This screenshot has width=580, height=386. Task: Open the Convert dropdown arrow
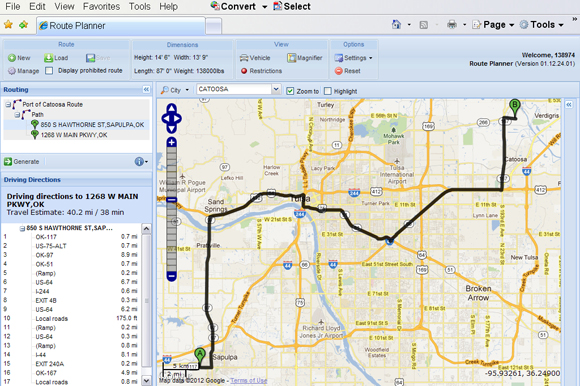(264, 7)
